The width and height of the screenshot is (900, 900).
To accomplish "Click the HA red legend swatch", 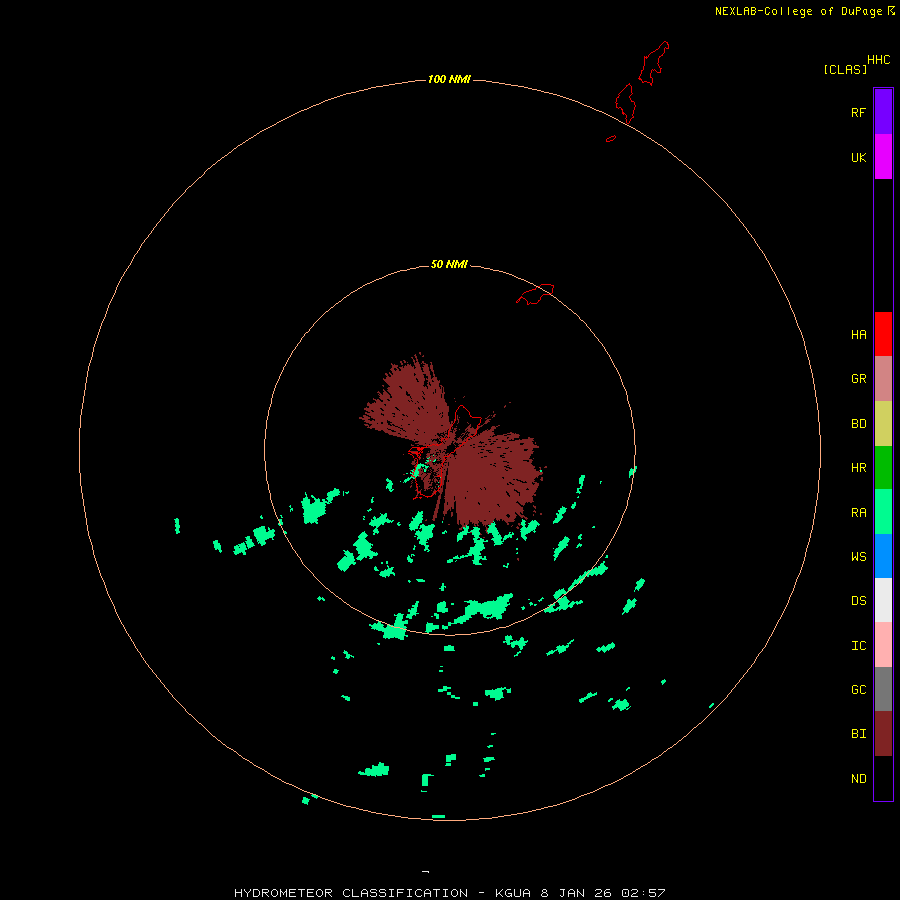I will click(x=883, y=334).
